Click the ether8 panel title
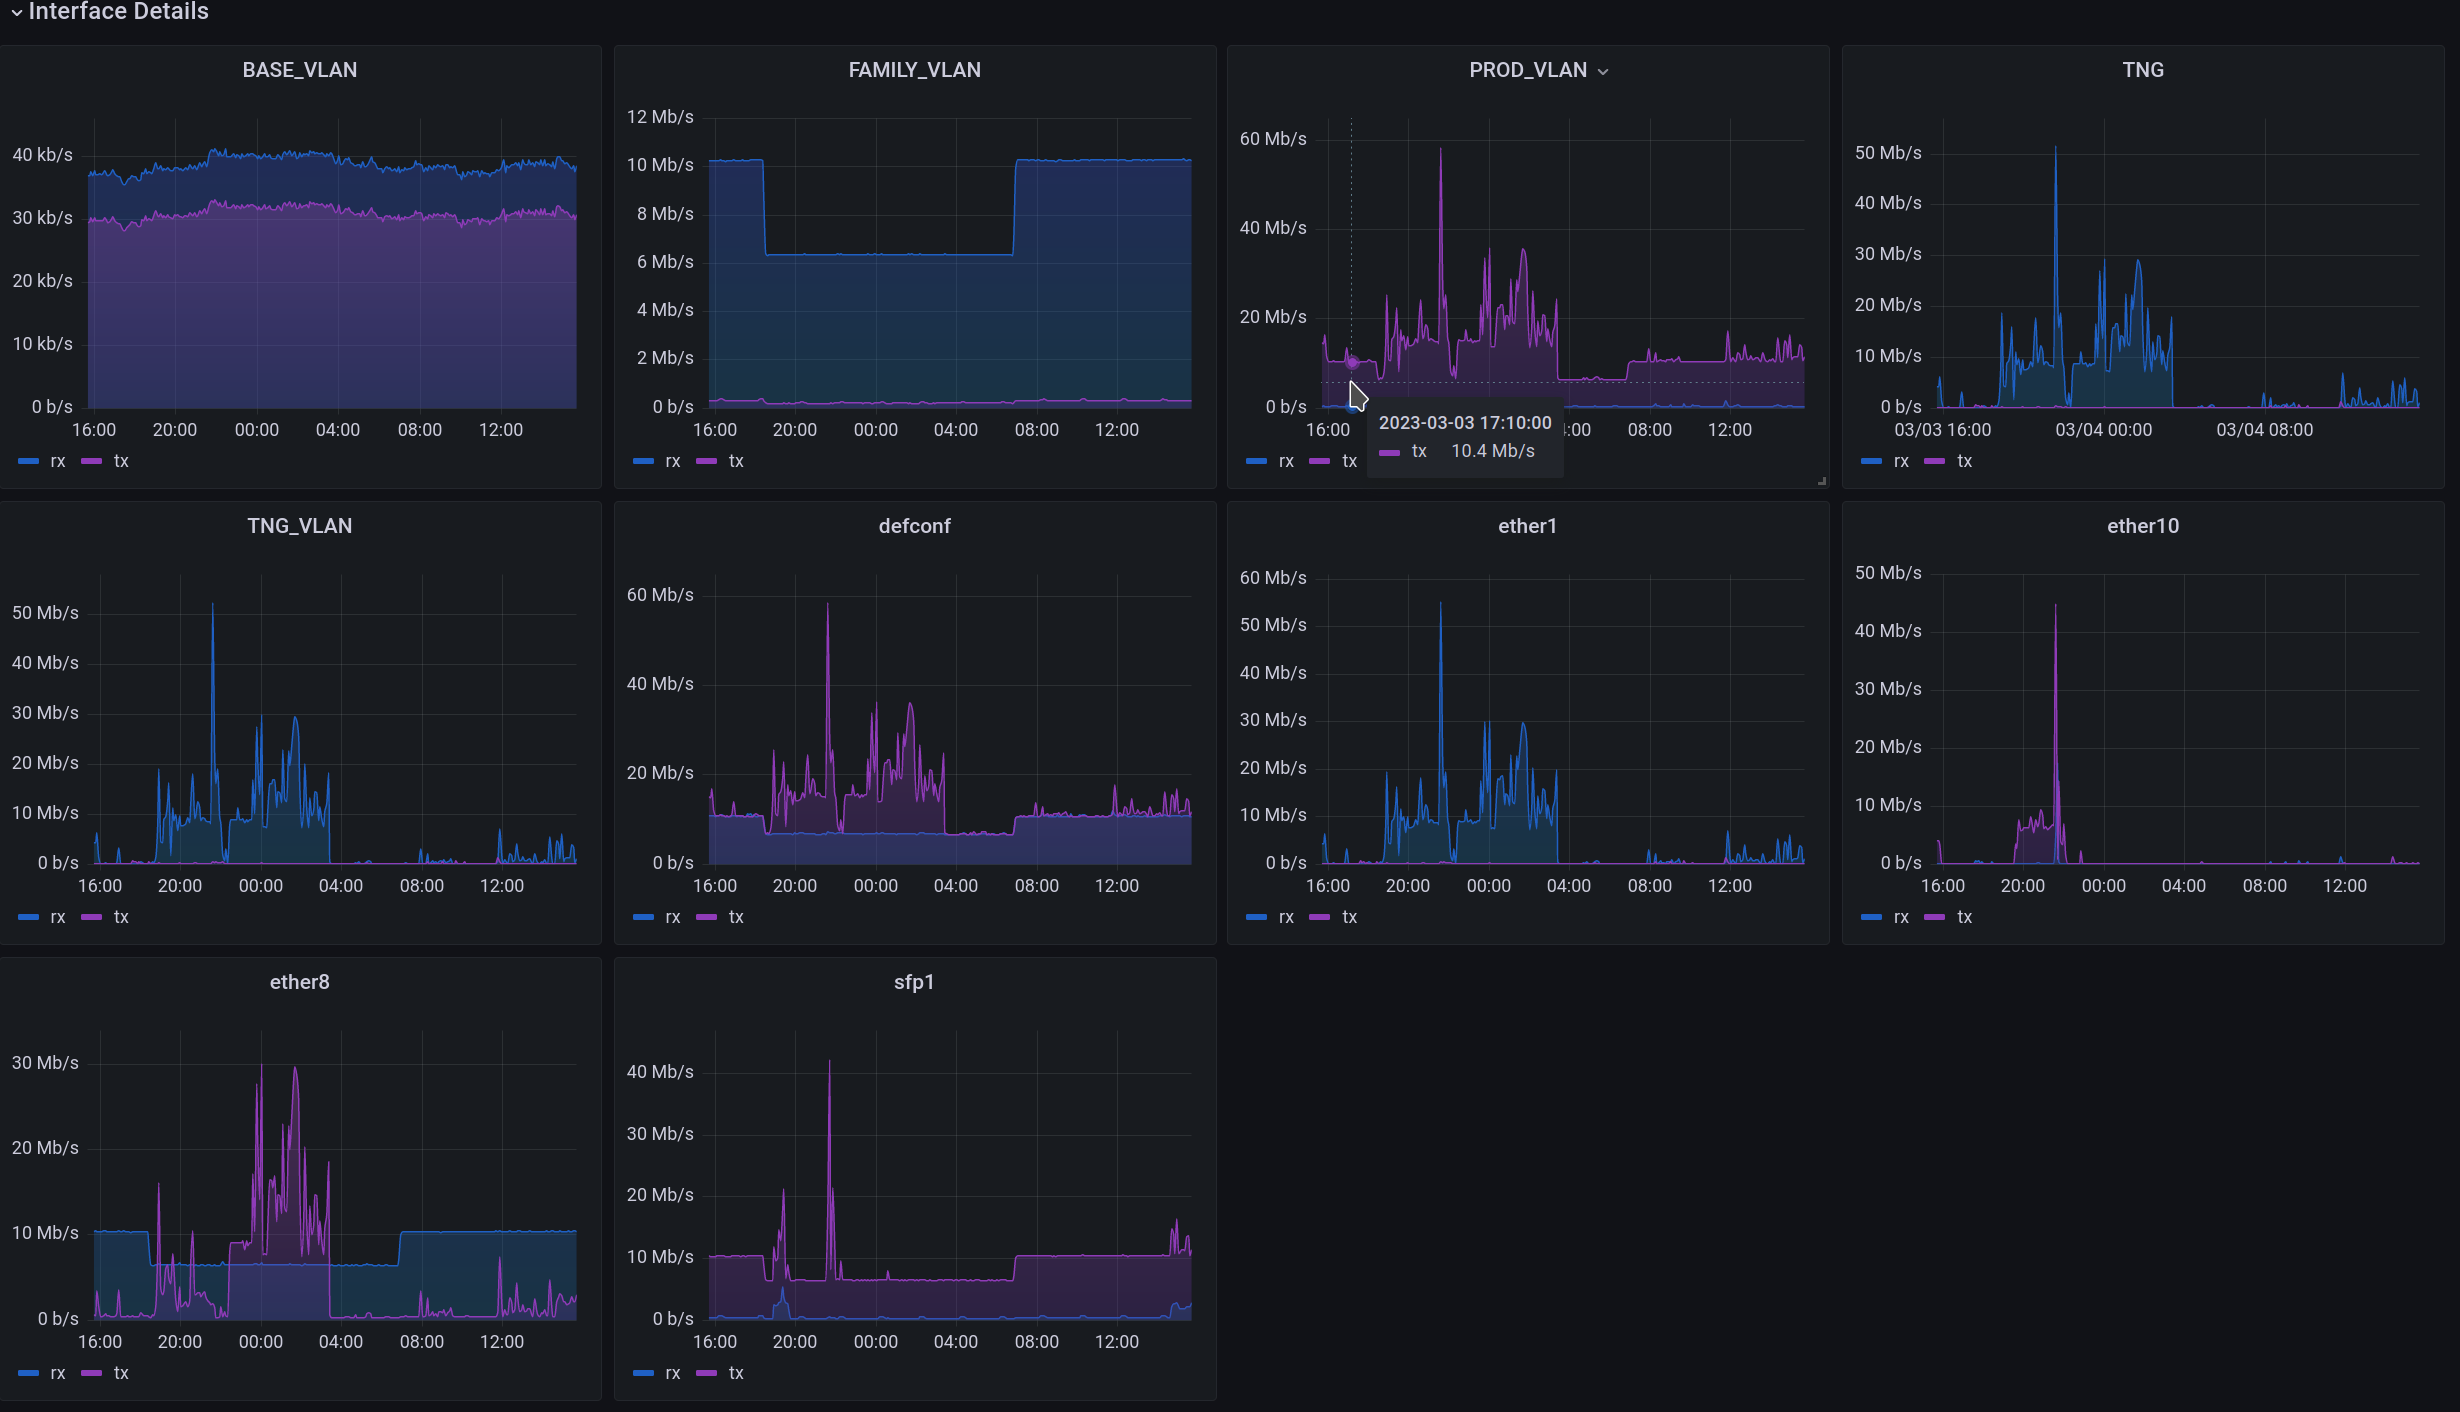Screen dimensions: 2460x1412 click(299, 982)
